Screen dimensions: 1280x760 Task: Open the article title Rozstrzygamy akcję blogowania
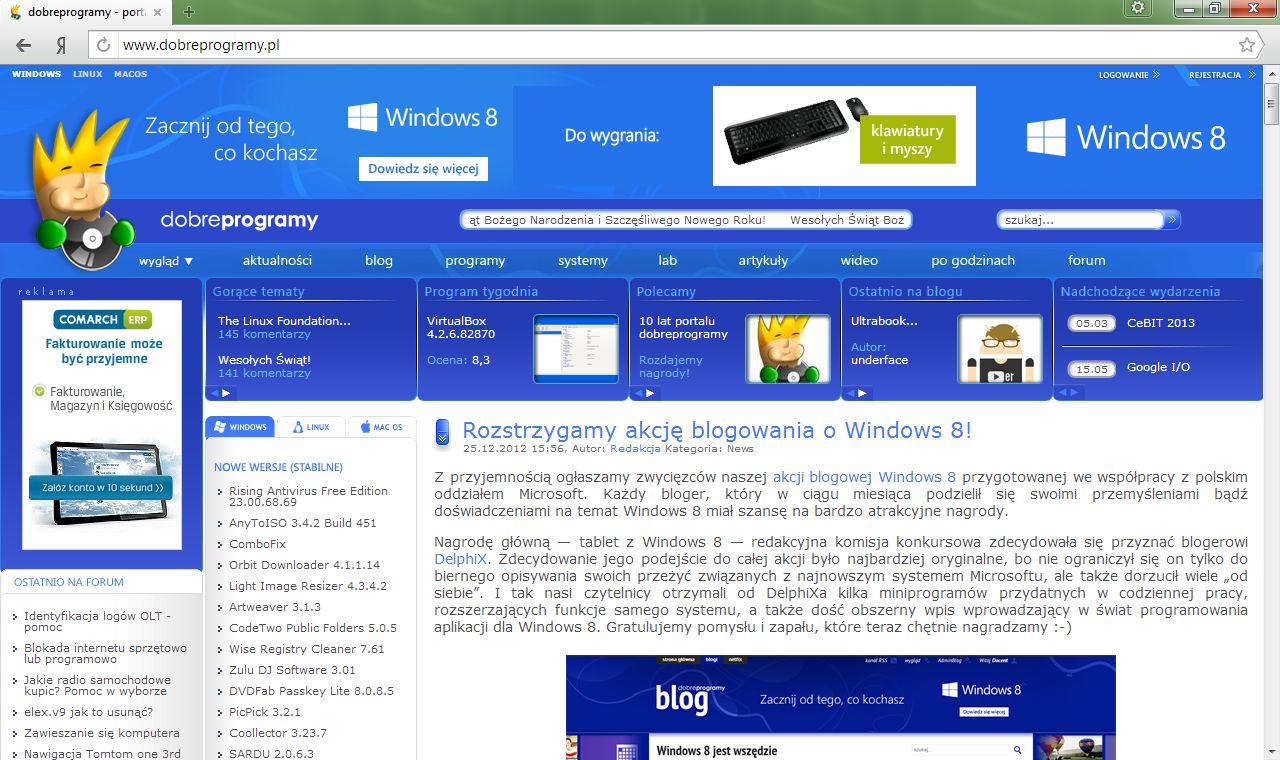pyautogui.click(x=717, y=431)
